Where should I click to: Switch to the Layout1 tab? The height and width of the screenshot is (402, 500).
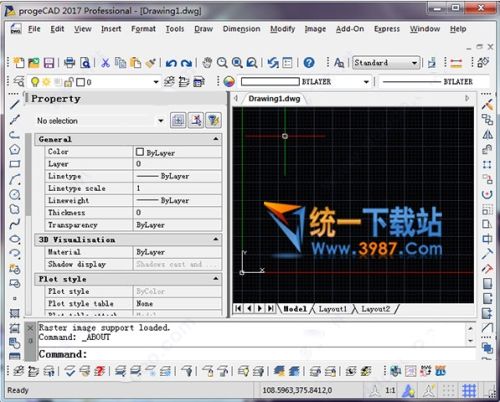333,309
